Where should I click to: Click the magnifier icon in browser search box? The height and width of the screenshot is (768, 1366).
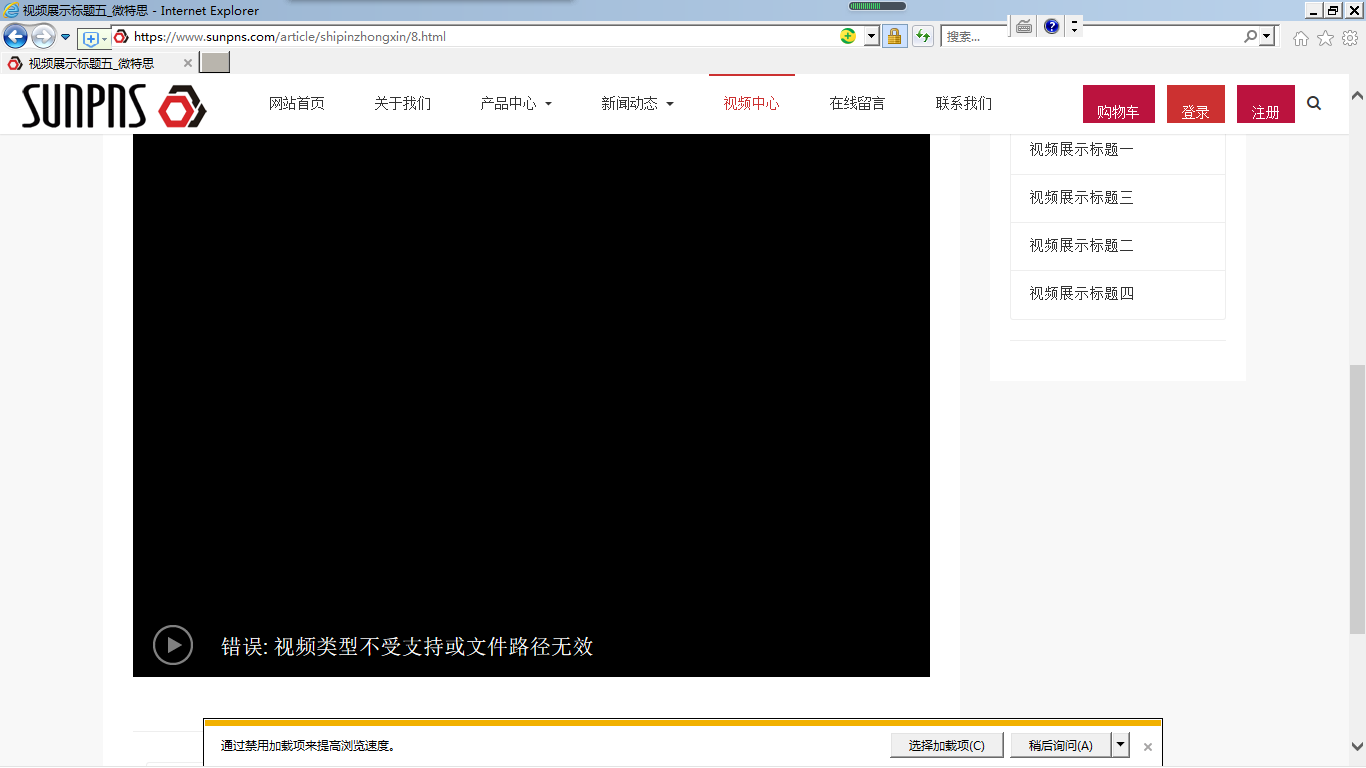click(1250, 37)
